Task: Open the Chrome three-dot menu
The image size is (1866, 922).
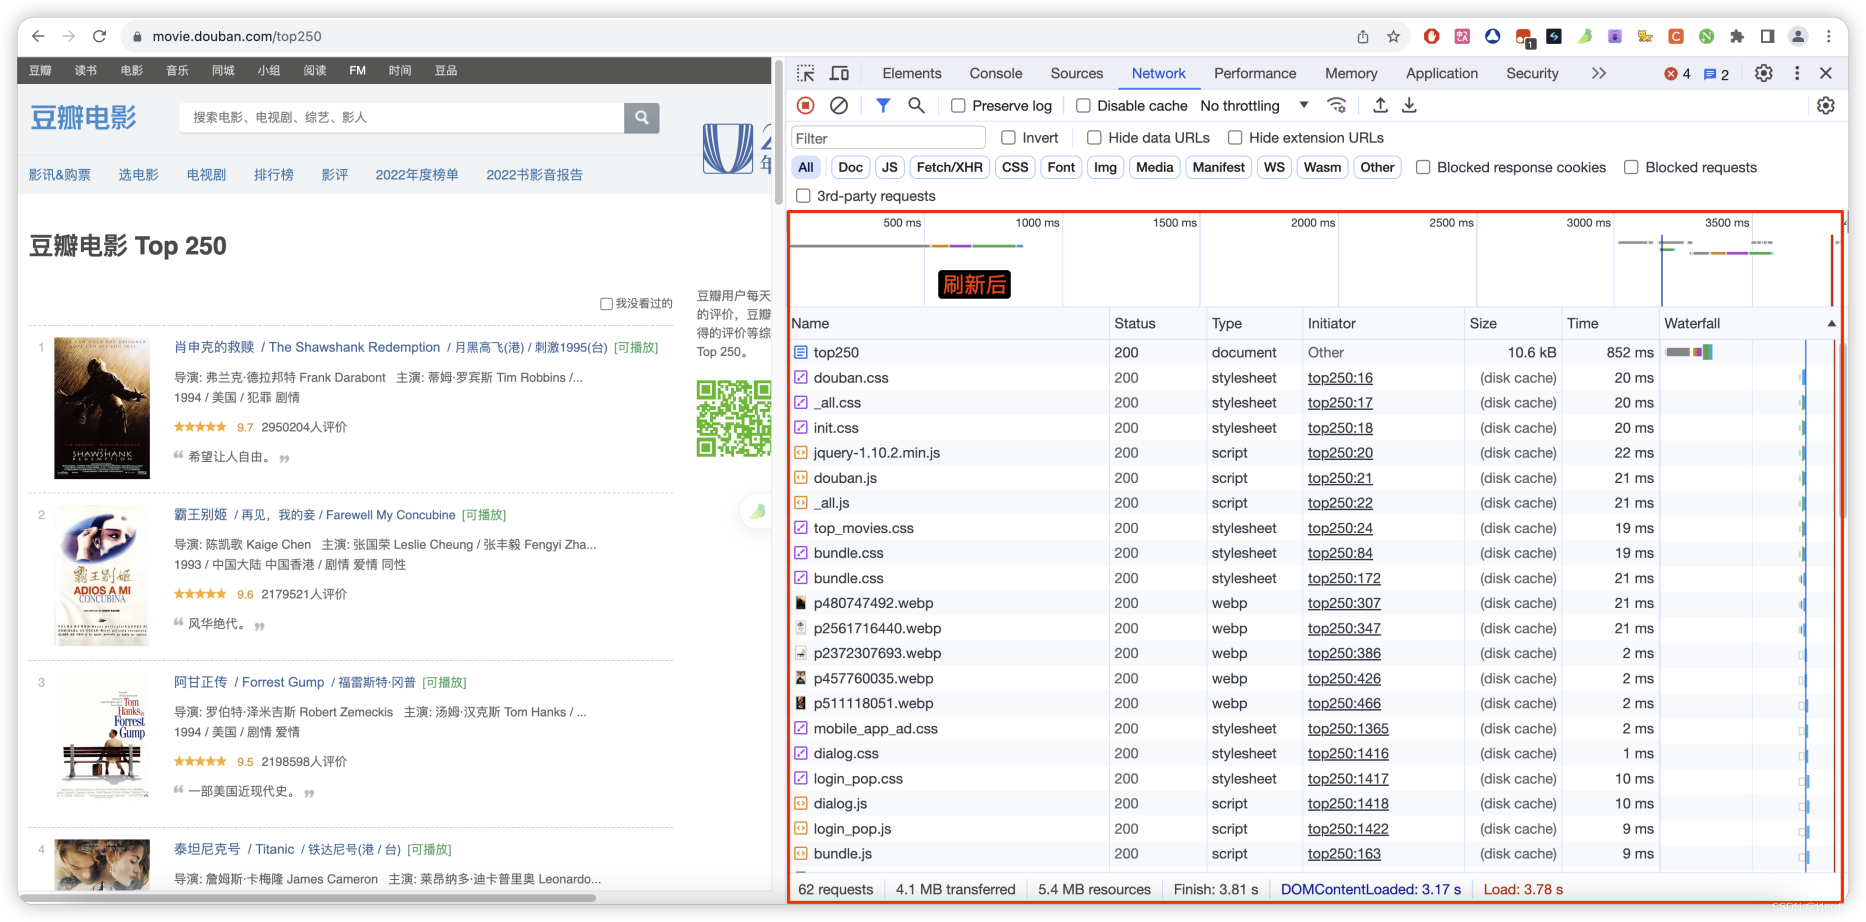Action: [1828, 36]
